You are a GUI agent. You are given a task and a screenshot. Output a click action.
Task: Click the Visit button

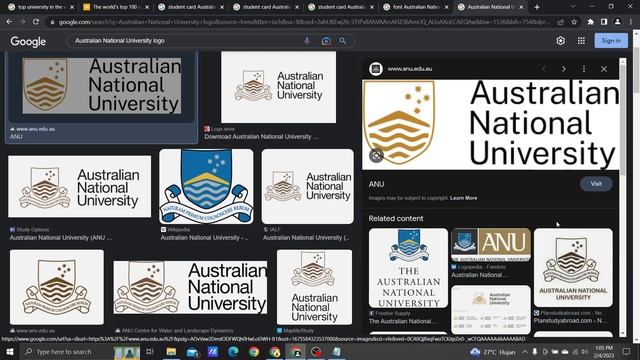(x=596, y=184)
